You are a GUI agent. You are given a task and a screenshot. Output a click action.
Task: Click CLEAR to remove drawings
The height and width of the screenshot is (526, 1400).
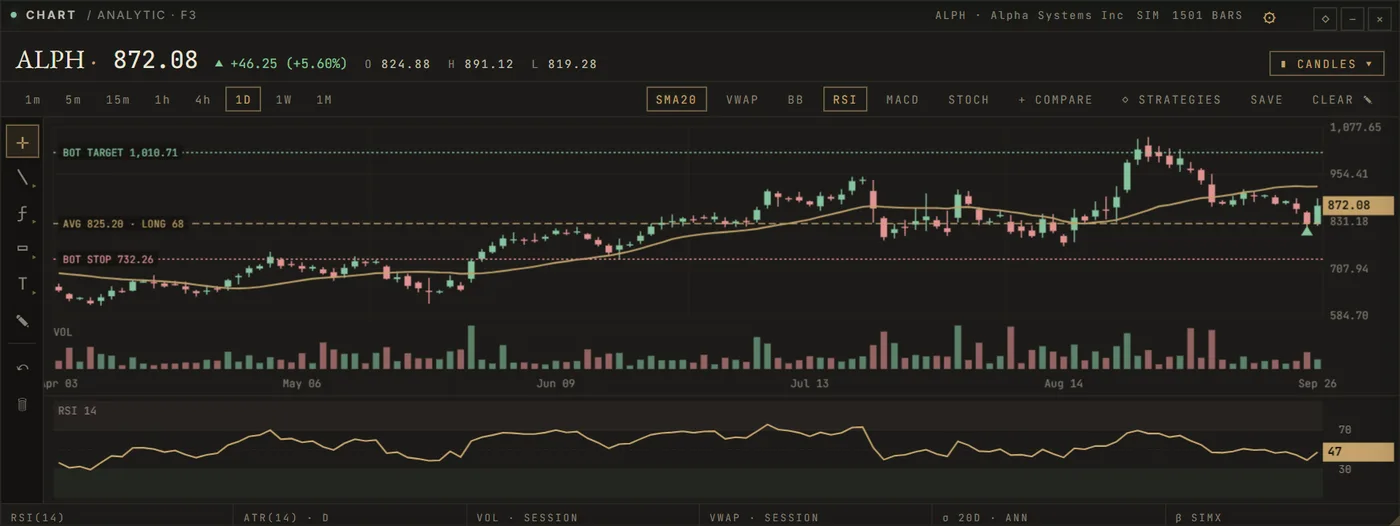coord(1343,100)
